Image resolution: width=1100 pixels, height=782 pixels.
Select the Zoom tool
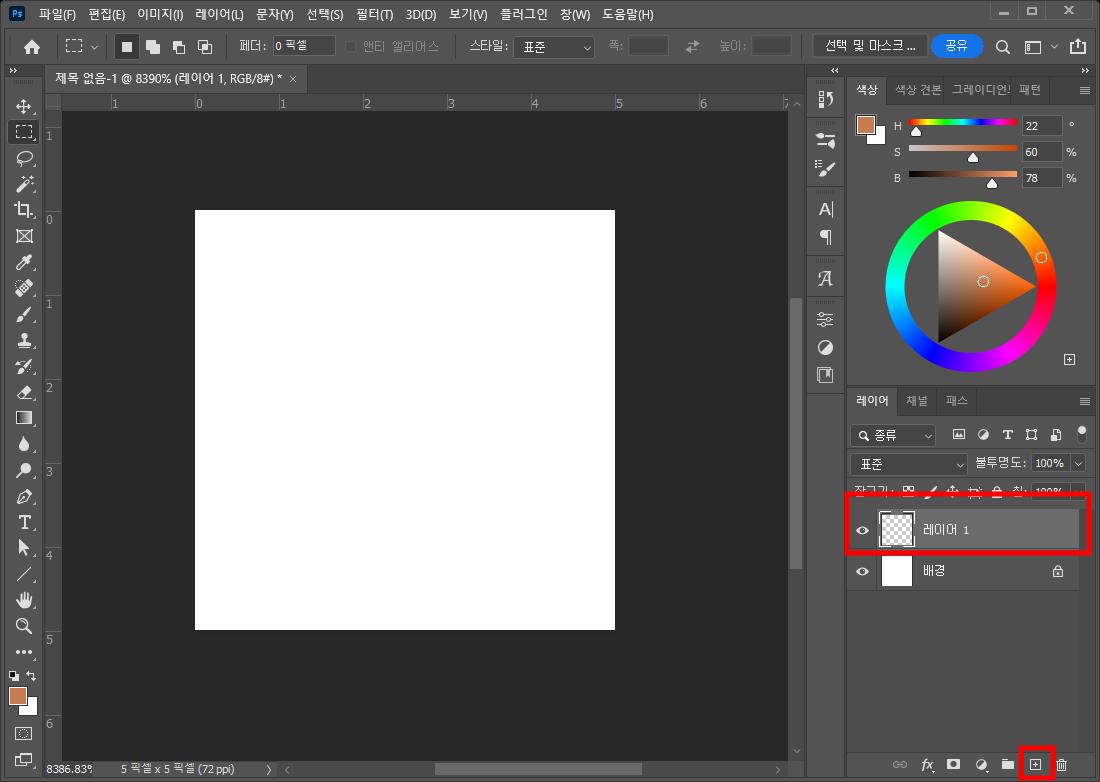[x=24, y=626]
